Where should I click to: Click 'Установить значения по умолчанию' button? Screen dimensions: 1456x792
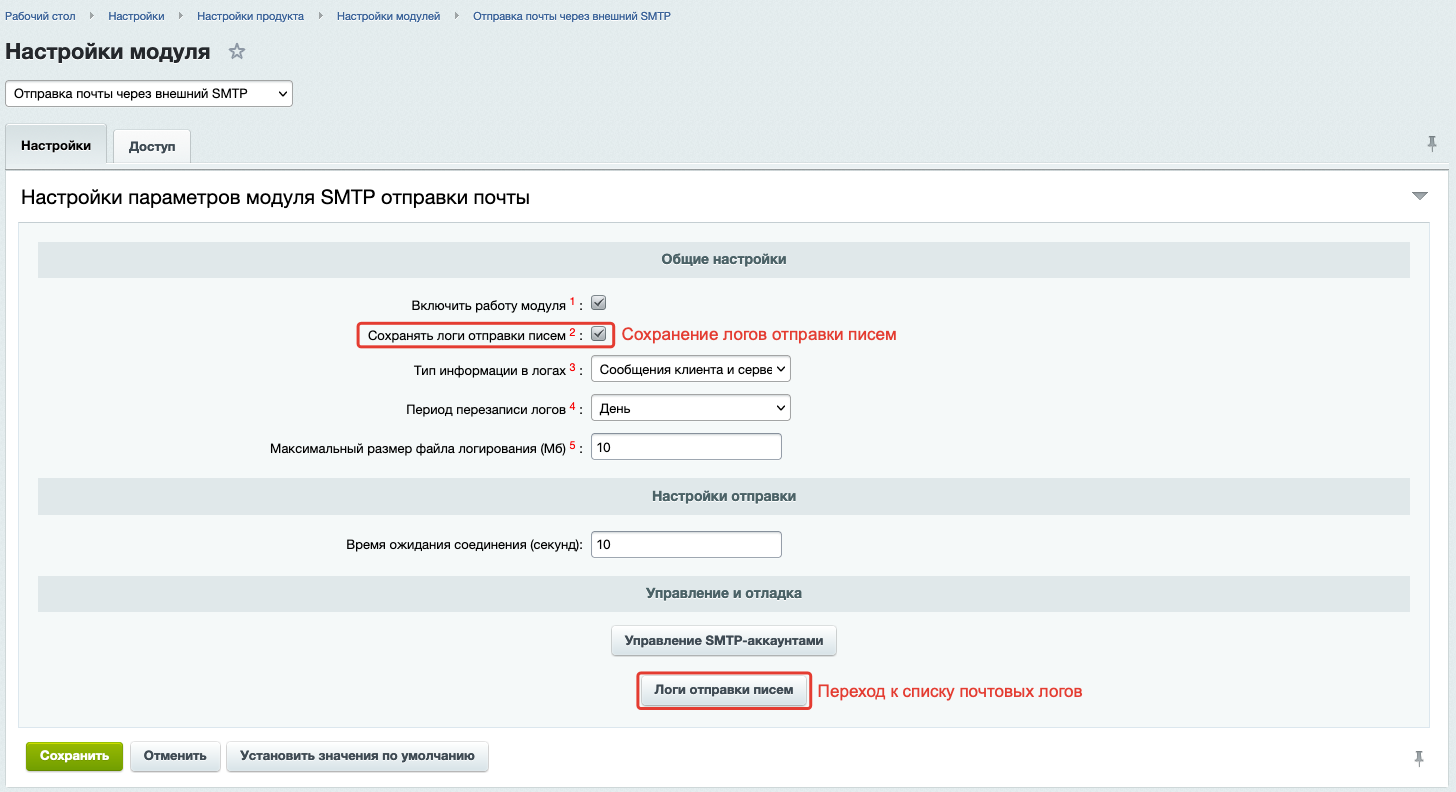coord(358,756)
